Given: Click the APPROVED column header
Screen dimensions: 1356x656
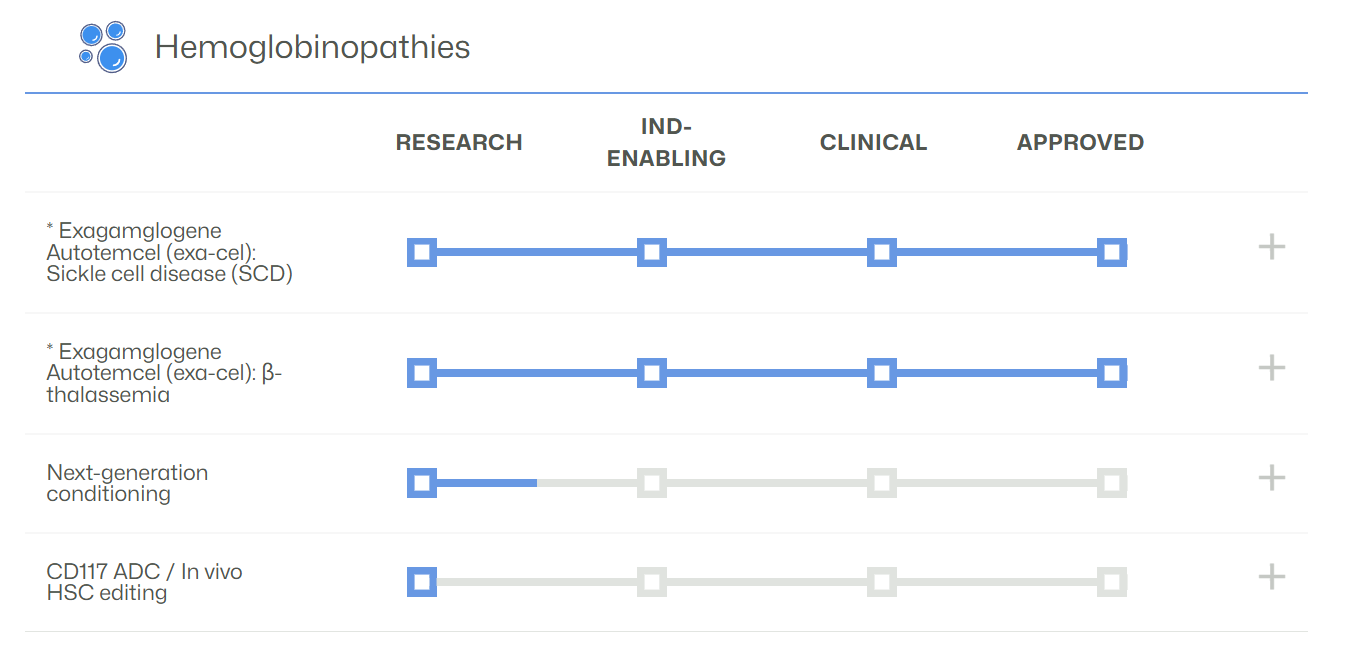Looking at the screenshot, I should point(1080,143).
